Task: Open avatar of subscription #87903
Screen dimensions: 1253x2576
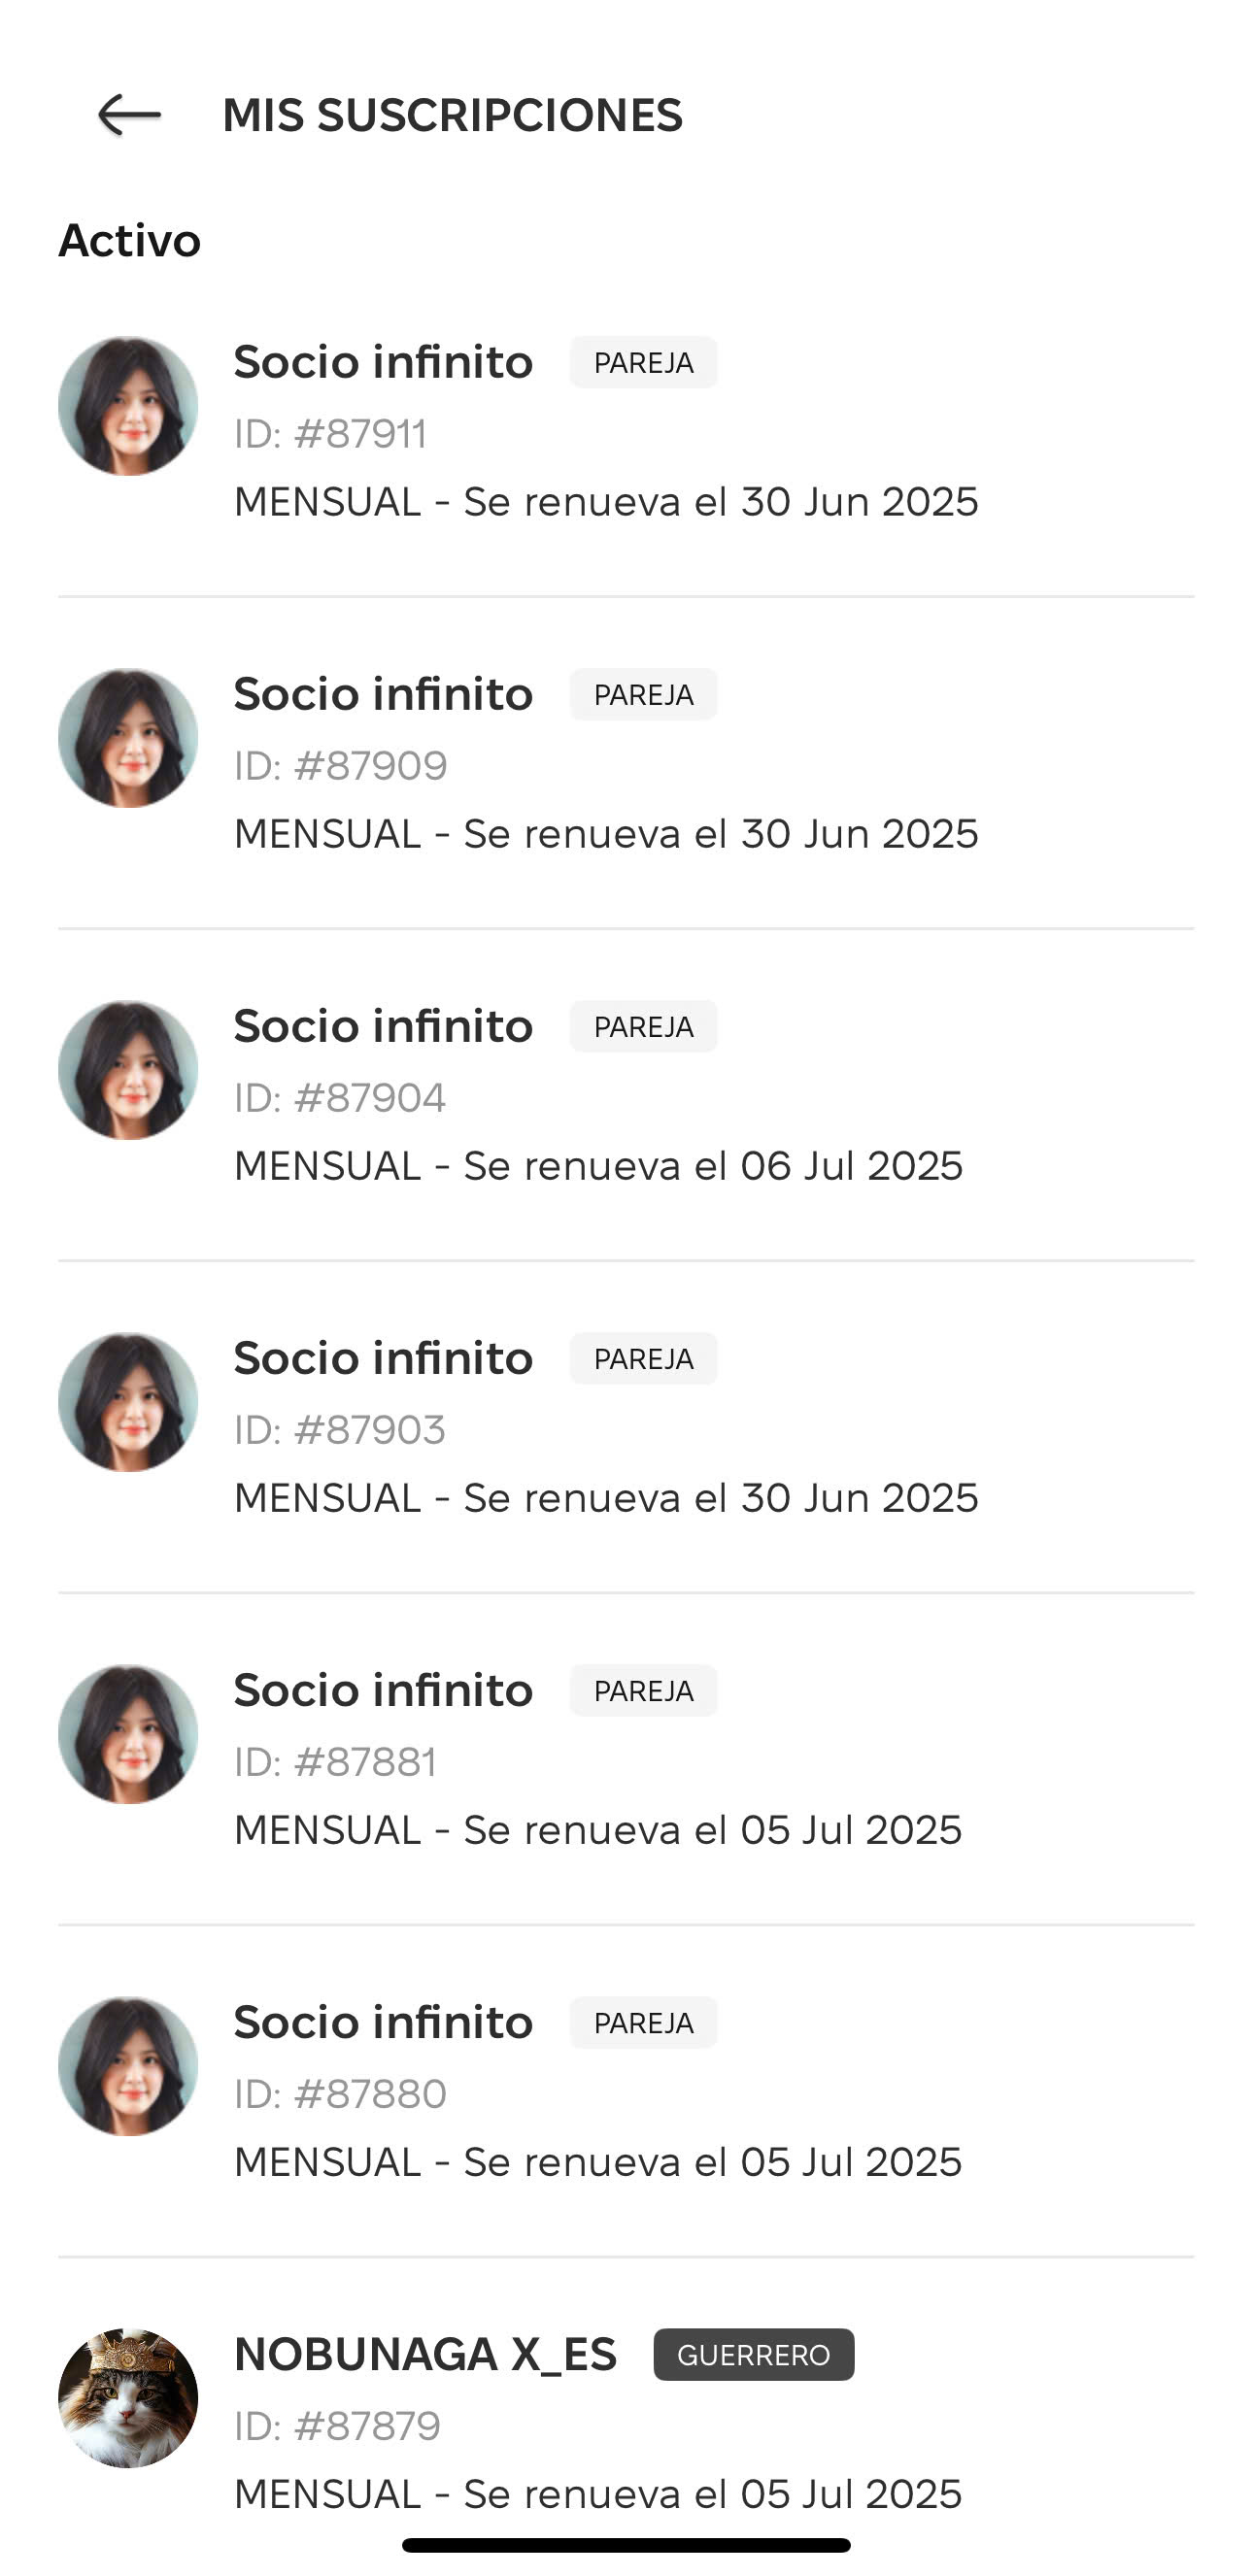Action: (x=128, y=1402)
